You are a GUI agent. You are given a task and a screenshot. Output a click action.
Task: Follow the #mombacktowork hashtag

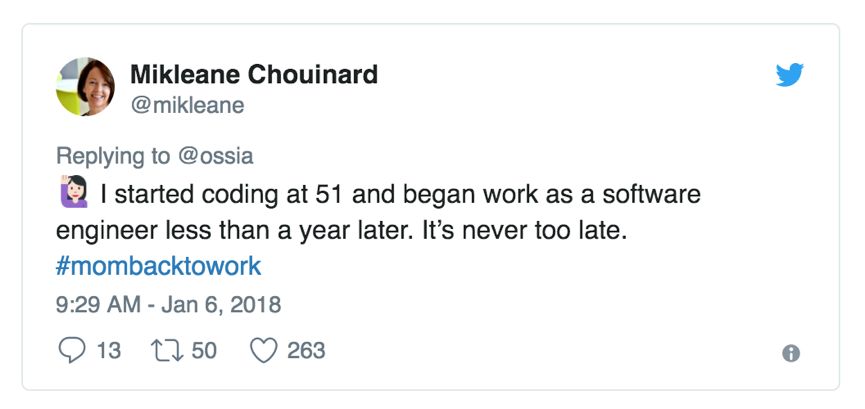pyautogui.click(x=158, y=267)
